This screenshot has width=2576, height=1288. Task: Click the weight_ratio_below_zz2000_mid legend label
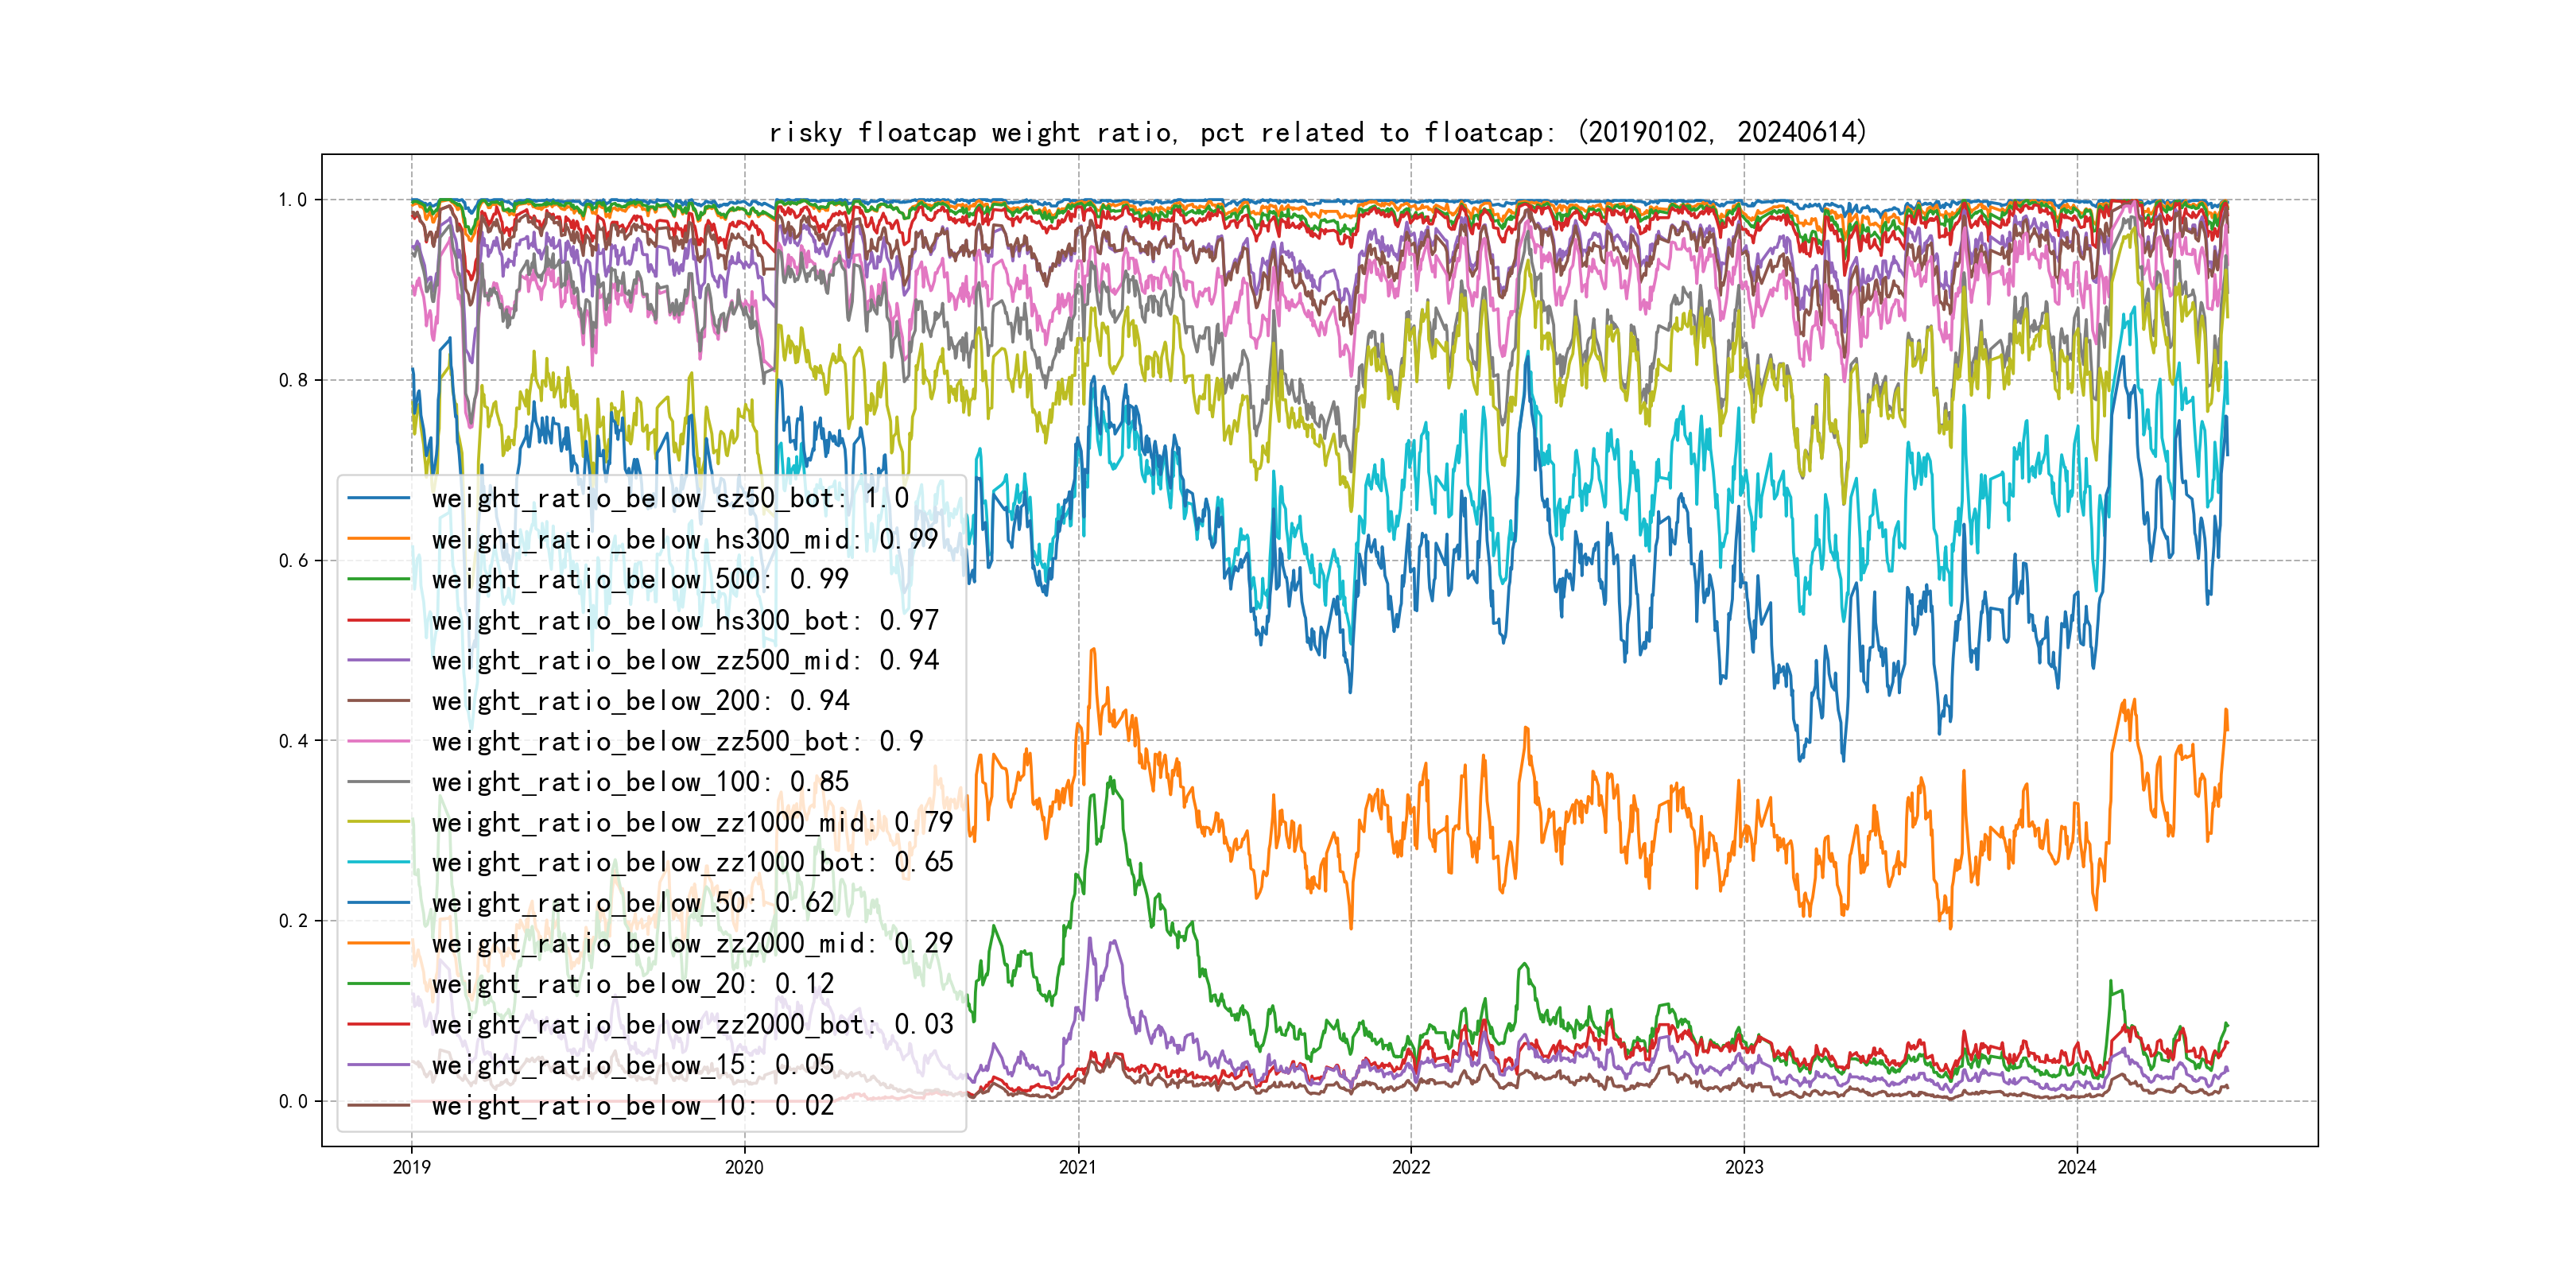pyautogui.click(x=692, y=943)
